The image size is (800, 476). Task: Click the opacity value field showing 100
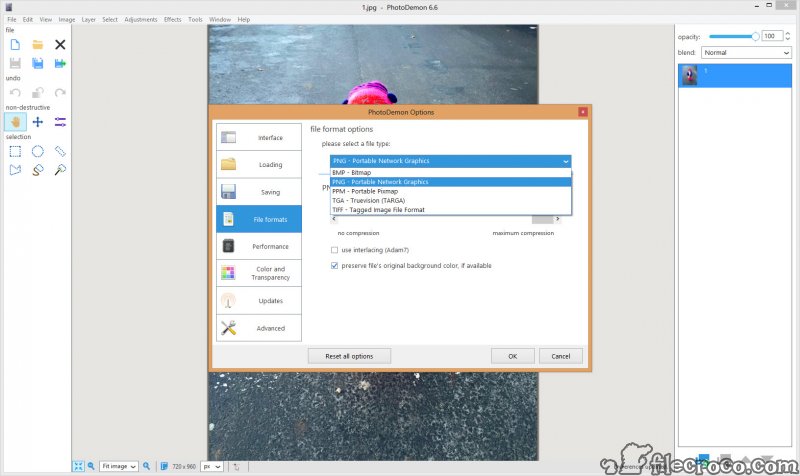(771, 36)
